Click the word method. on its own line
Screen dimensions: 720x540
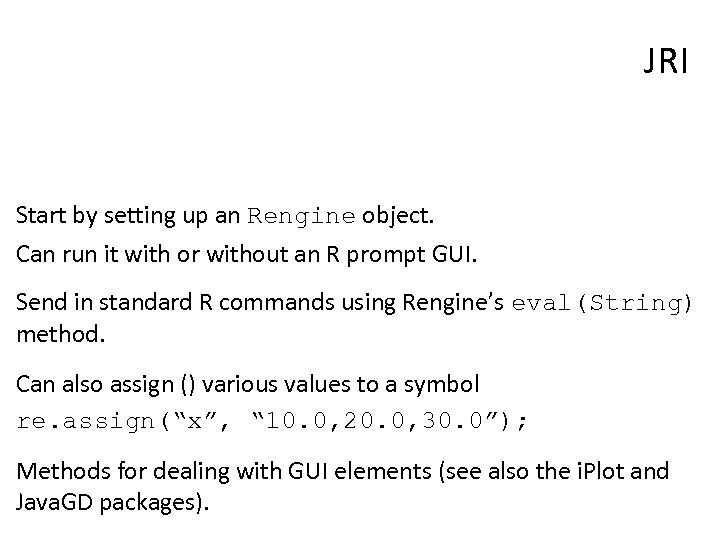coord(59,330)
